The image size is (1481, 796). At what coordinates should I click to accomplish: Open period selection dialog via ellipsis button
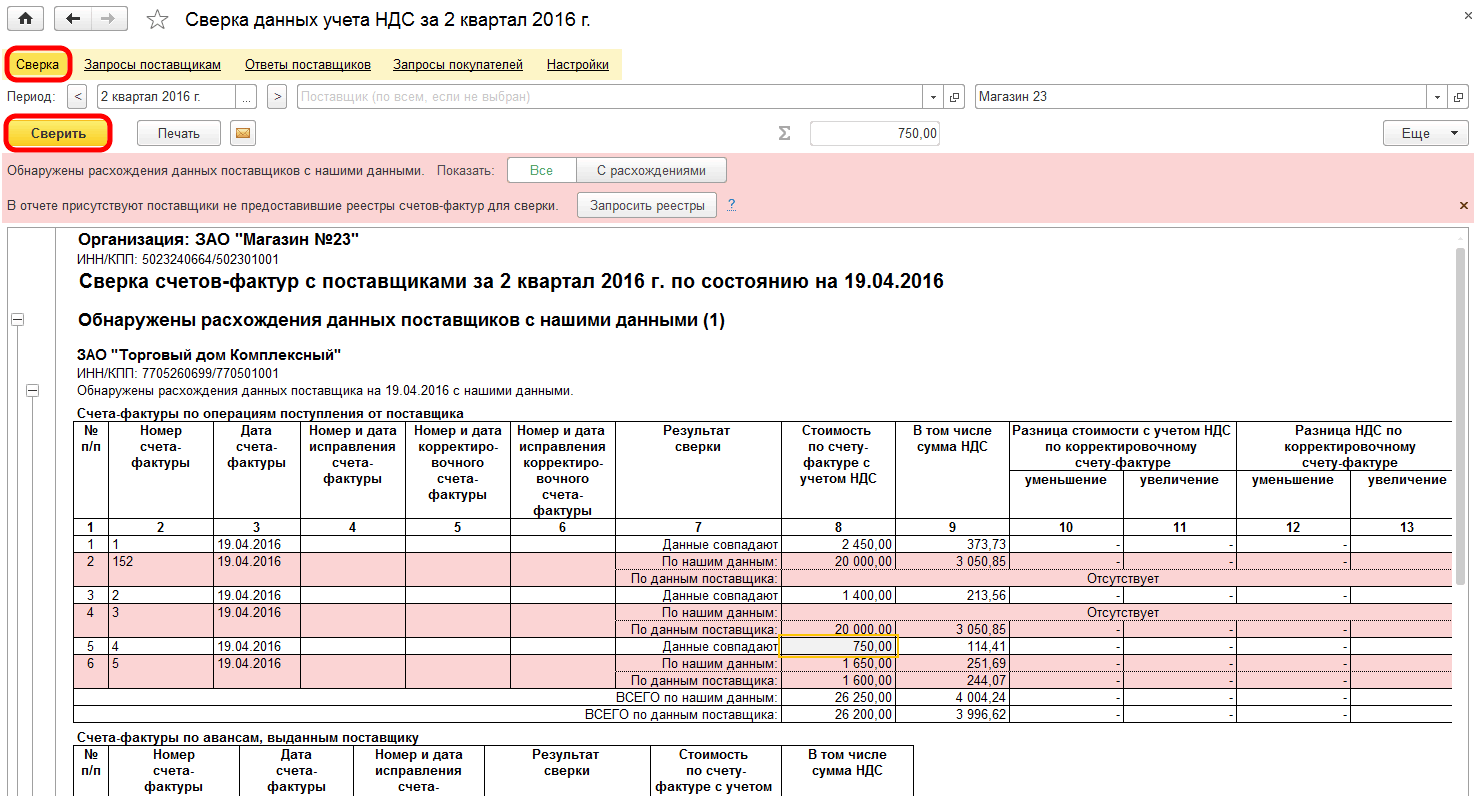pos(248,97)
